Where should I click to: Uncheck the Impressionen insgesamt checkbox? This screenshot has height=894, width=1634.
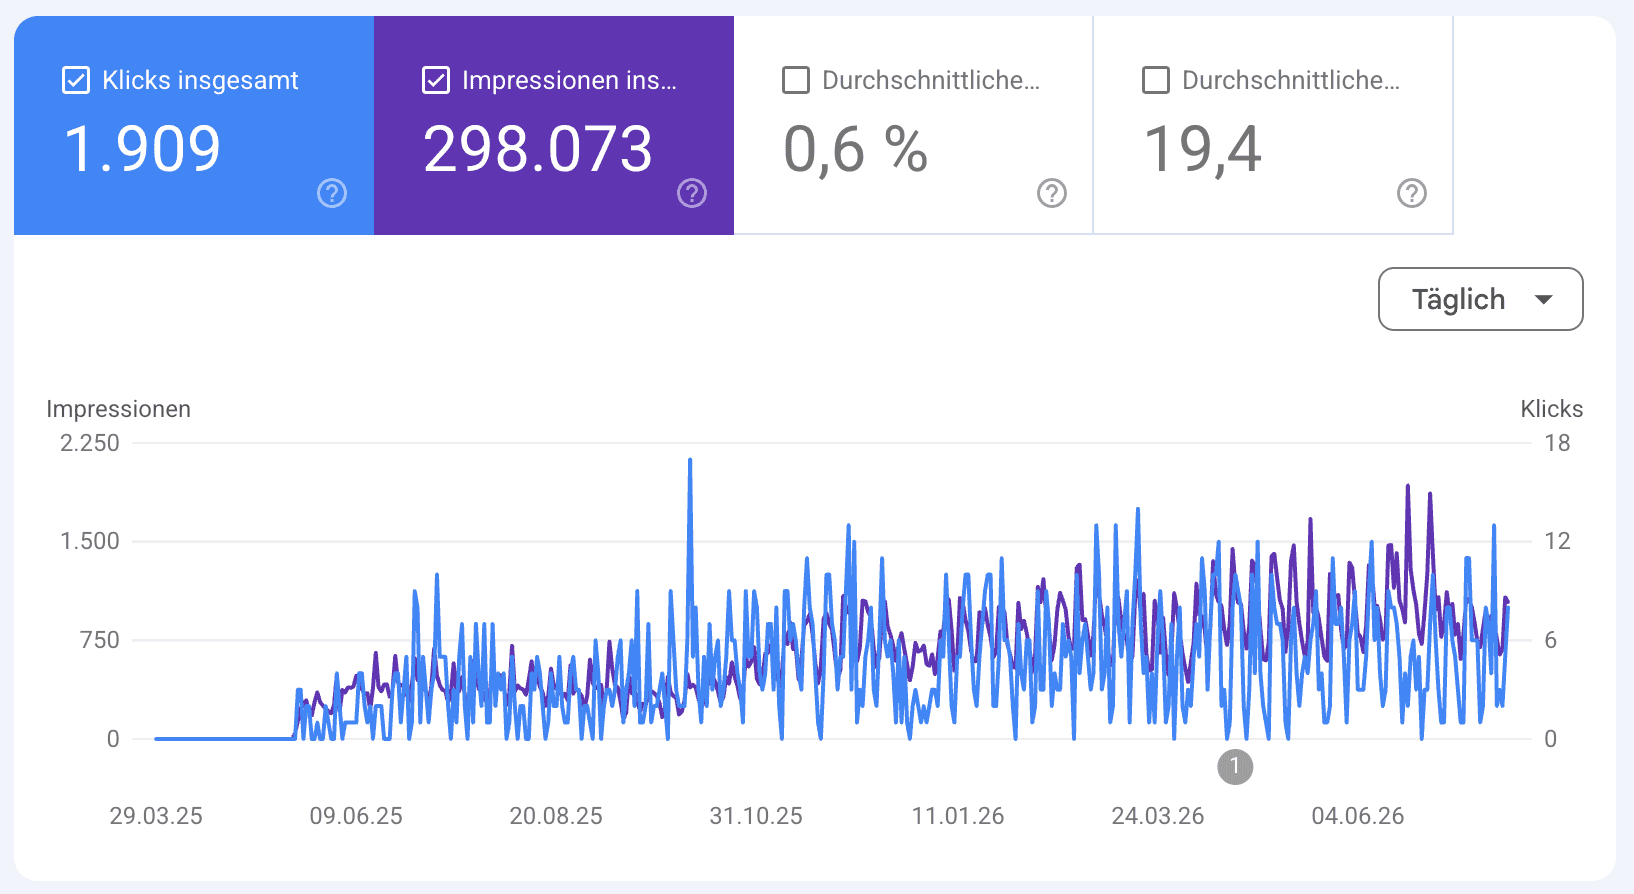tap(436, 80)
